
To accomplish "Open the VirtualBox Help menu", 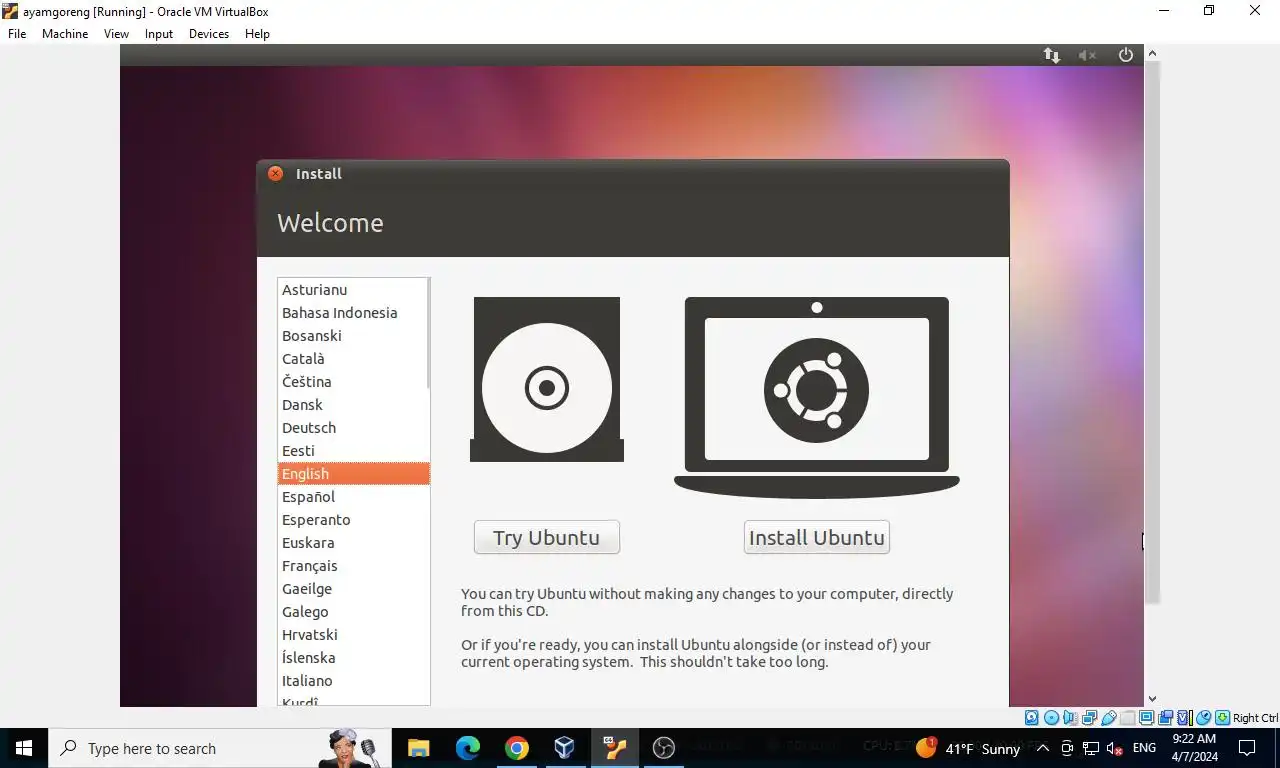I will click(x=257, y=33).
